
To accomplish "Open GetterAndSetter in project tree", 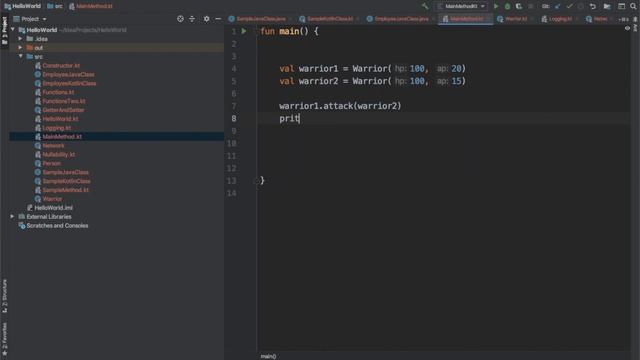I will pyautogui.click(x=63, y=110).
